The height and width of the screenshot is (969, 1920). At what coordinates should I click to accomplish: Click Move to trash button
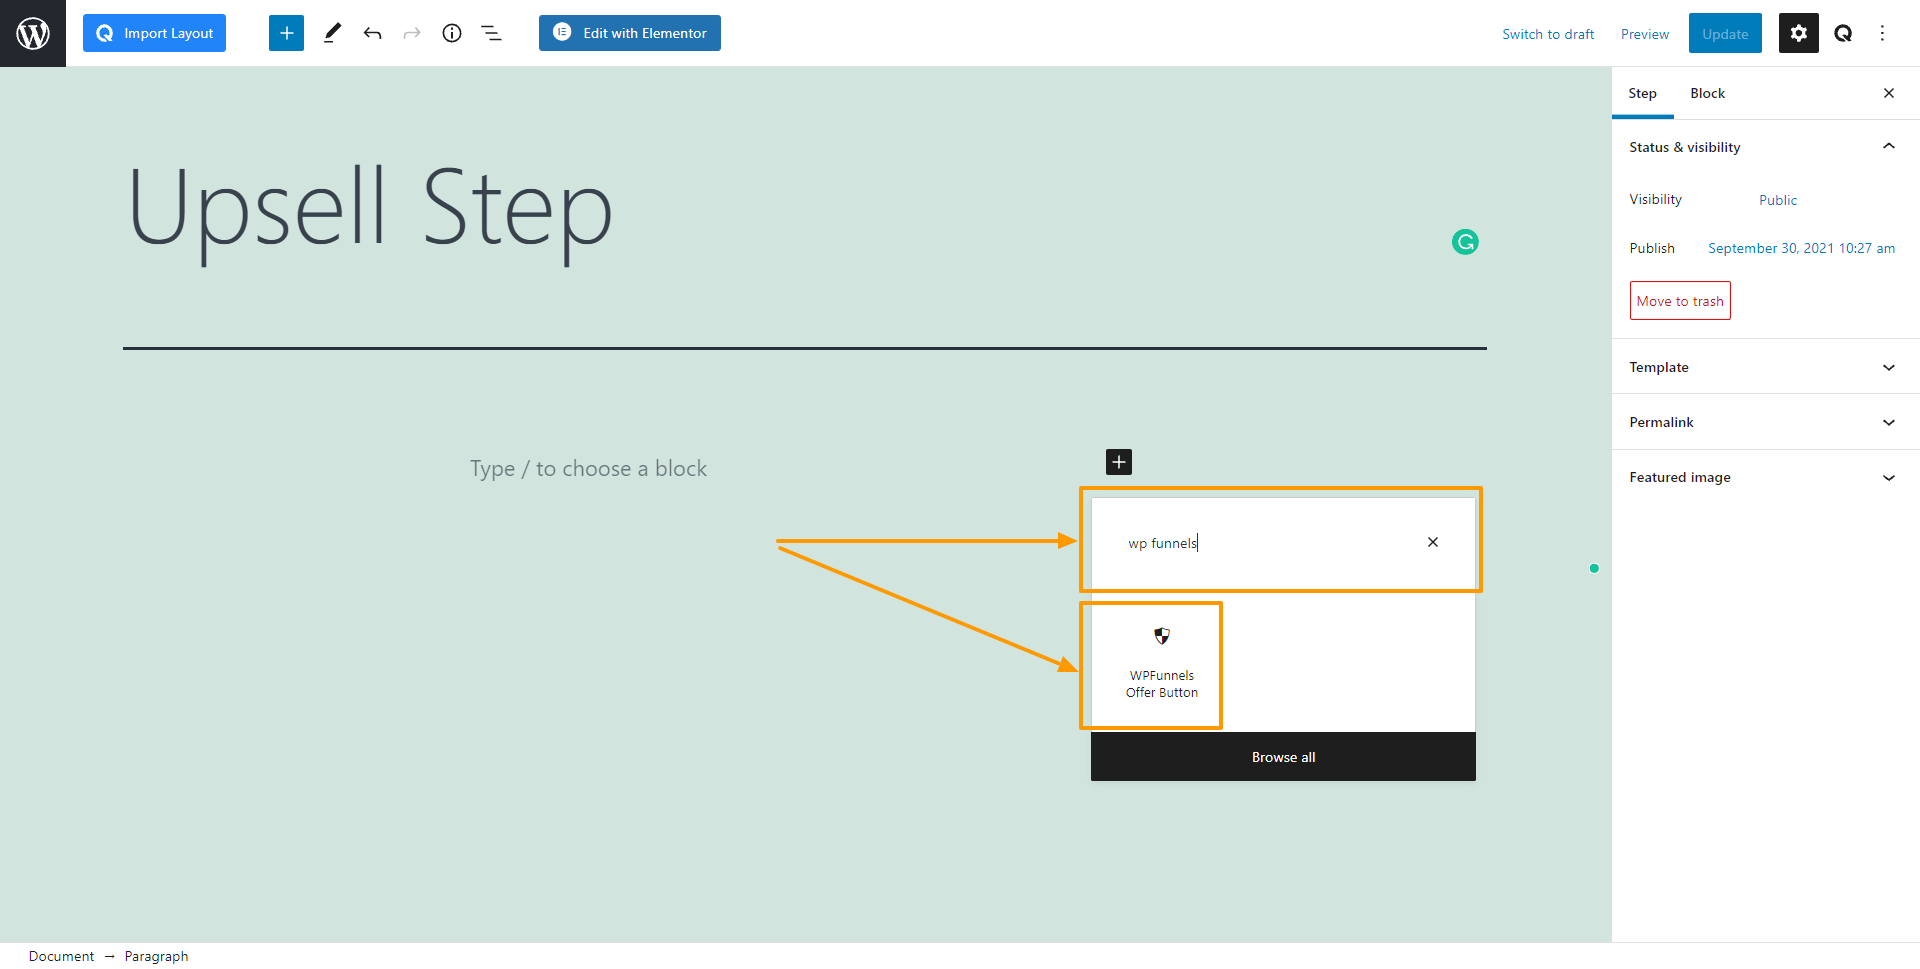click(1680, 301)
